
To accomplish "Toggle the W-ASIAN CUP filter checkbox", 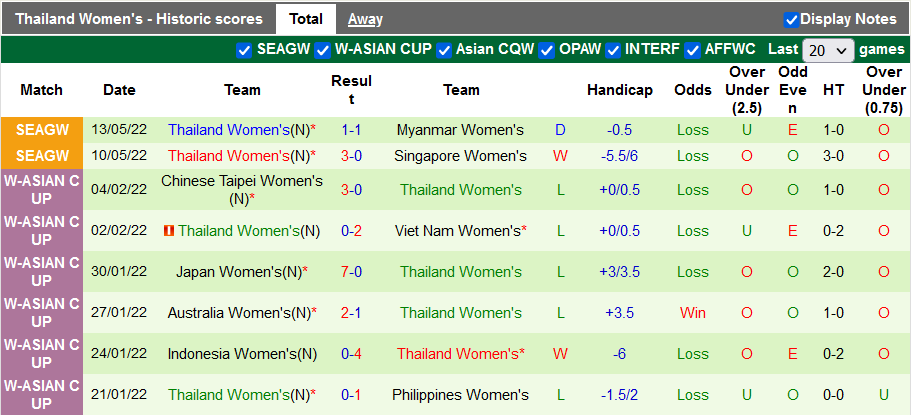I will (322, 50).
